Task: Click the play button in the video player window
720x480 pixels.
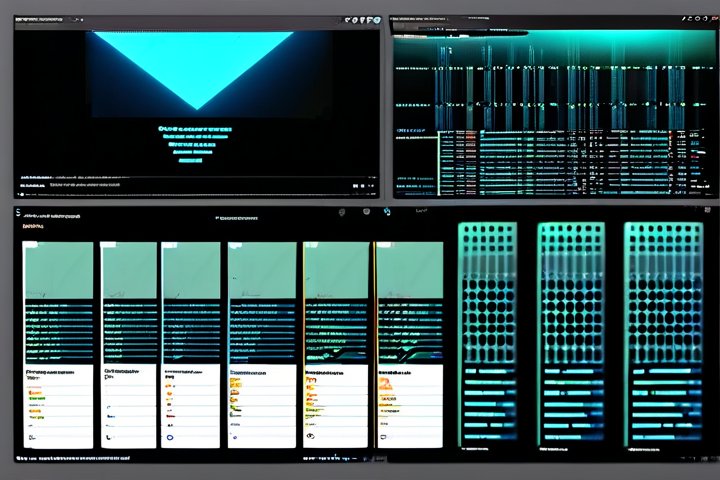Action: (22, 186)
